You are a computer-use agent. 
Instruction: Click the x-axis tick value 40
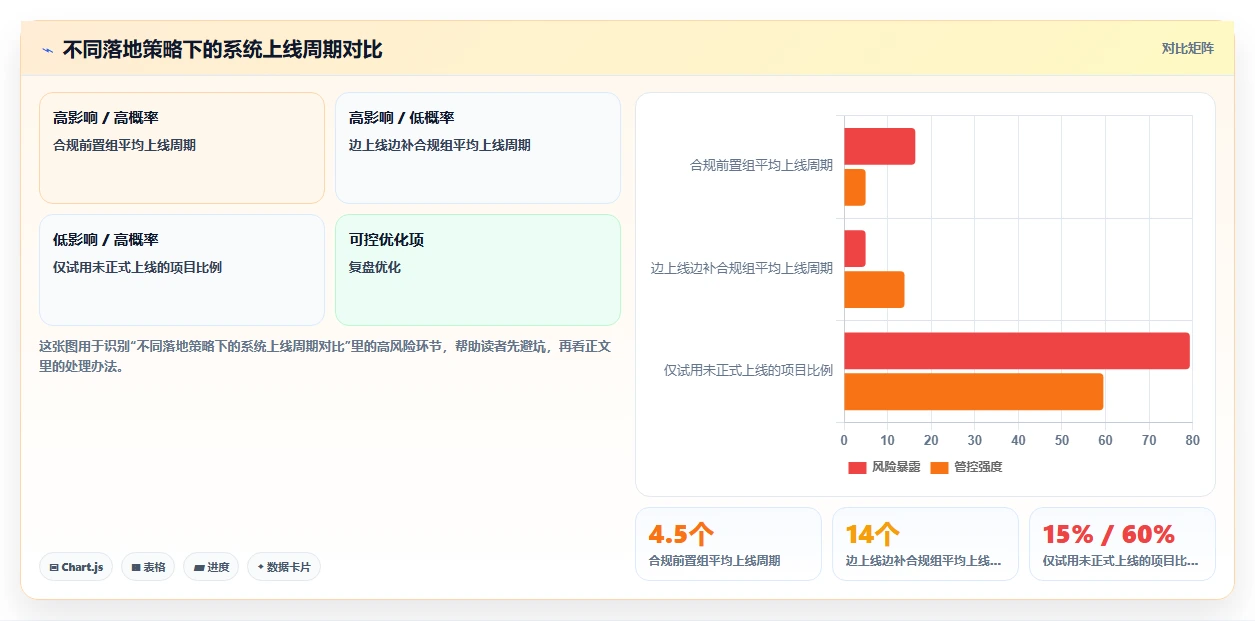1018,441
